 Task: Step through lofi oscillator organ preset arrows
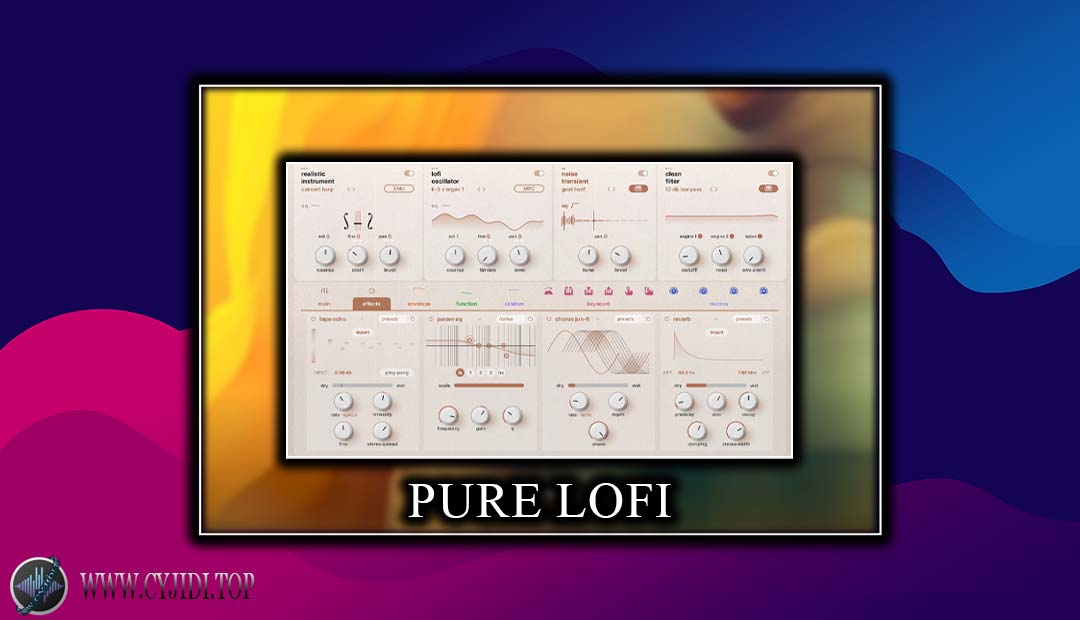pos(481,189)
